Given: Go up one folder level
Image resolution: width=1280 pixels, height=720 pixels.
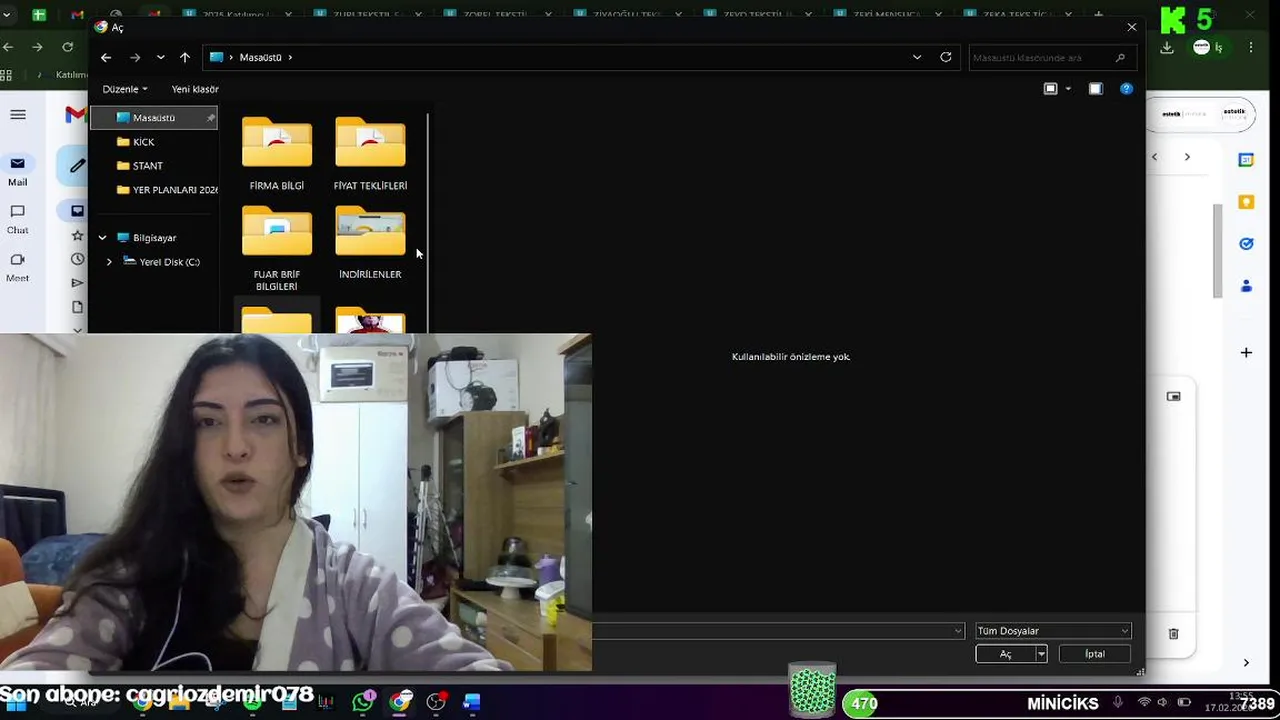Looking at the screenshot, I should (185, 57).
